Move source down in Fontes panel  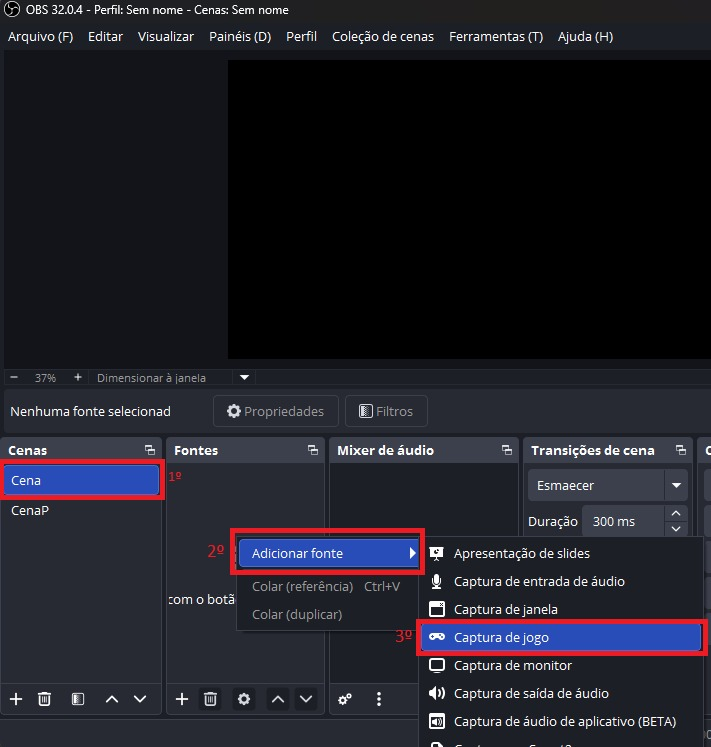pyautogui.click(x=306, y=699)
